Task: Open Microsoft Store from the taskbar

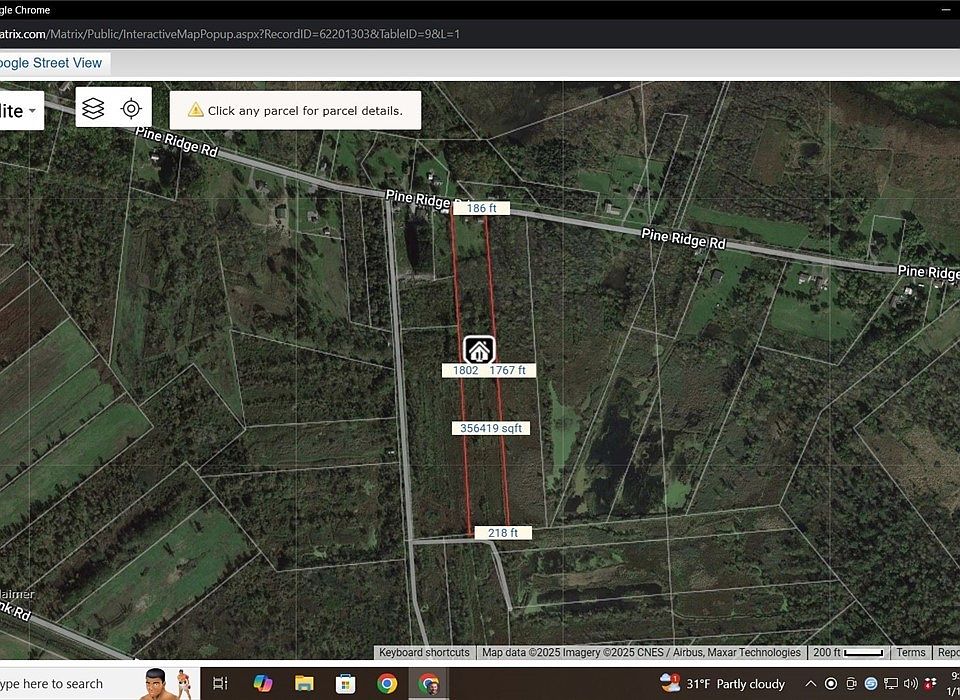Action: point(346,684)
